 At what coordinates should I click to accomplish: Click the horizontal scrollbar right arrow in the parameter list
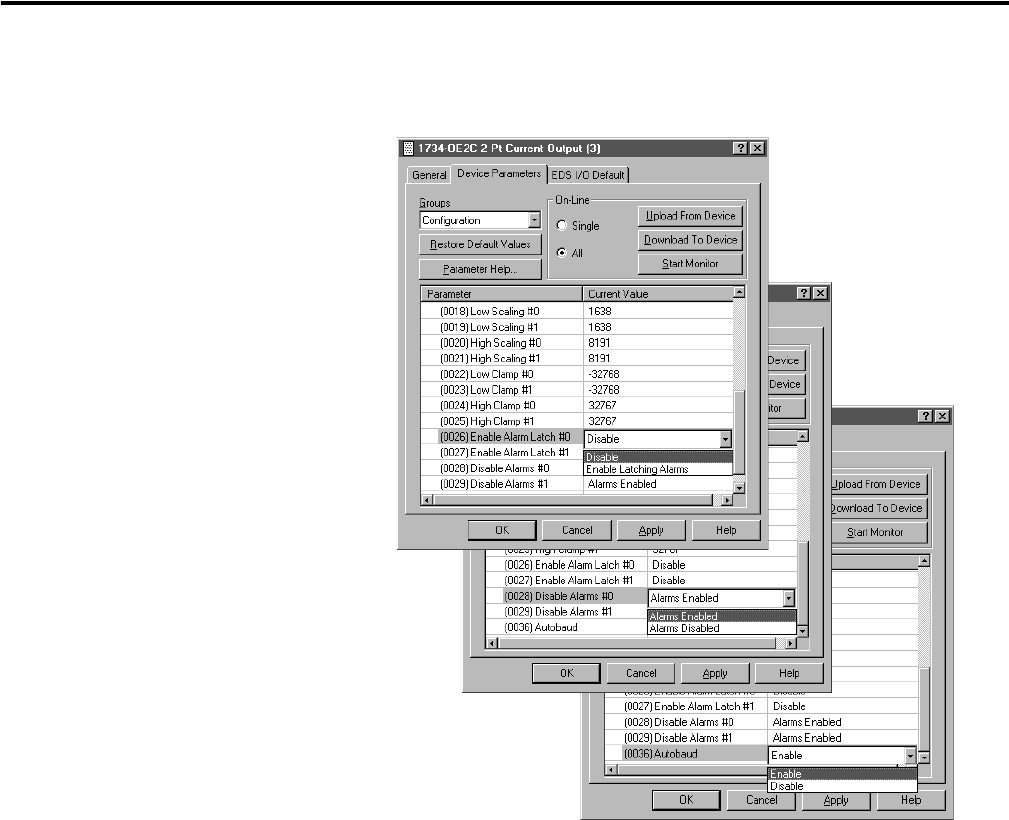[726, 499]
